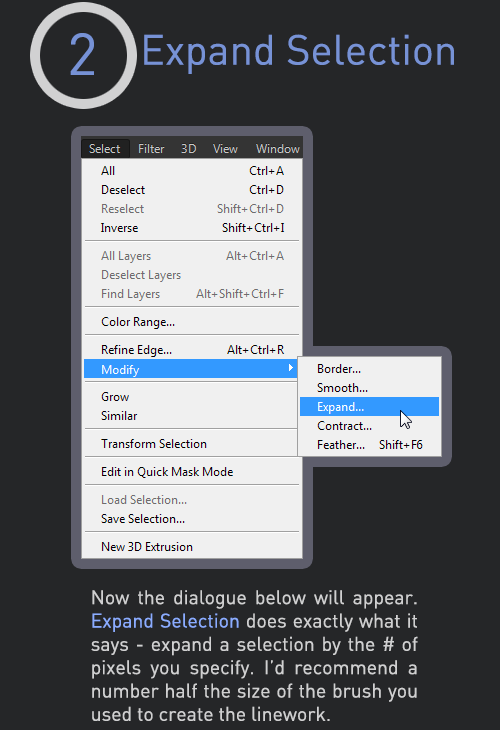Choose Save Selection menu entry
This screenshot has width=500, height=730.
coord(192,519)
